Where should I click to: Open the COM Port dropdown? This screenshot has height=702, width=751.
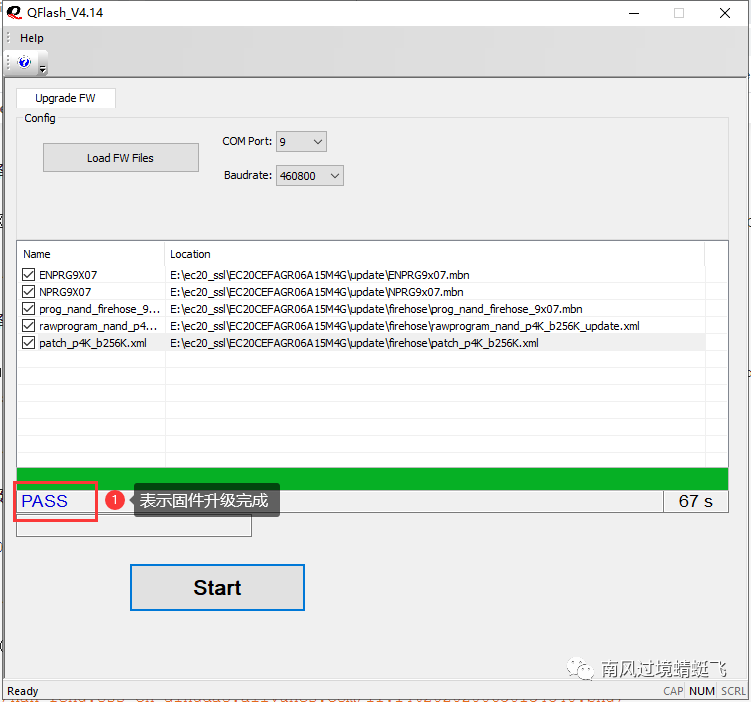301,142
